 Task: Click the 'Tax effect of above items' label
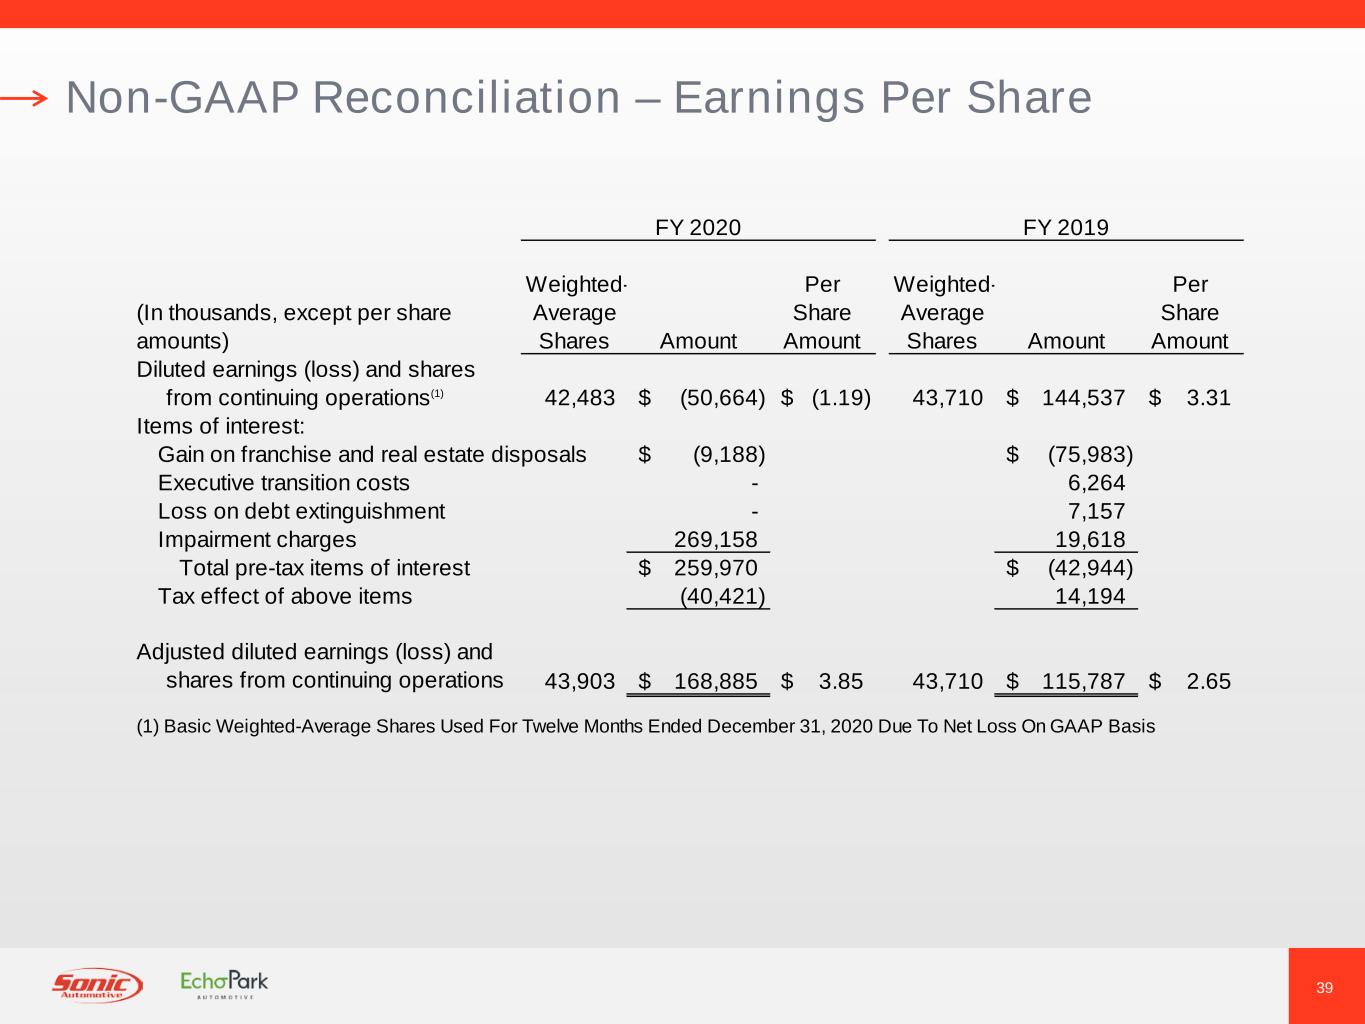click(285, 597)
